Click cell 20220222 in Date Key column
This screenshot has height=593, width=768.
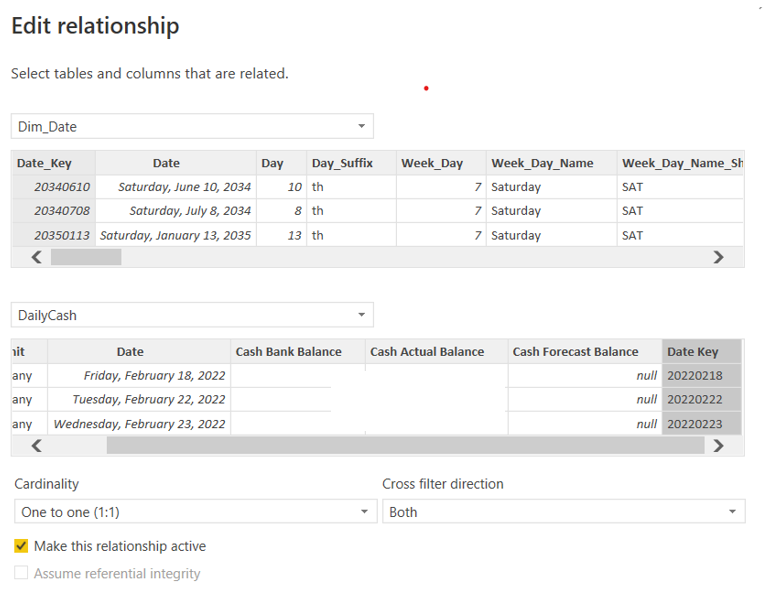pos(701,400)
